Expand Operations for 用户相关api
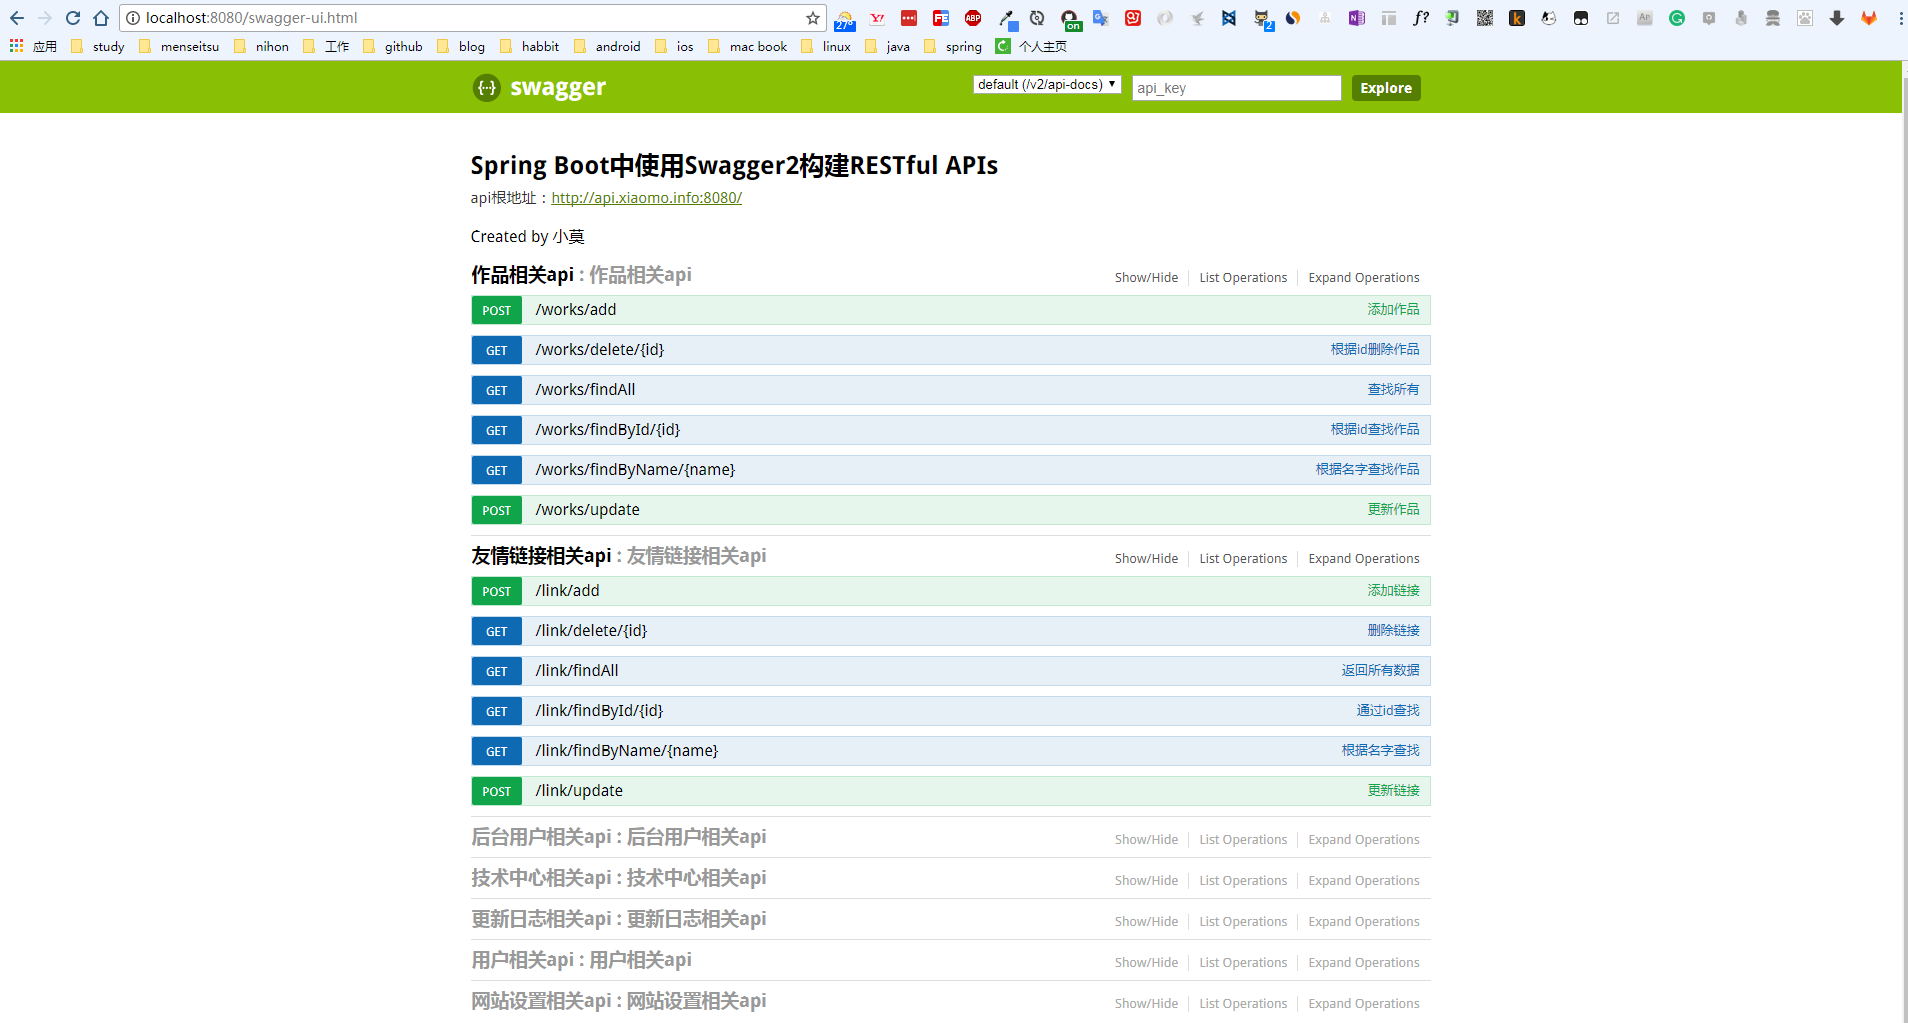The height and width of the screenshot is (1023, 1908). (x=1364, y=963)
